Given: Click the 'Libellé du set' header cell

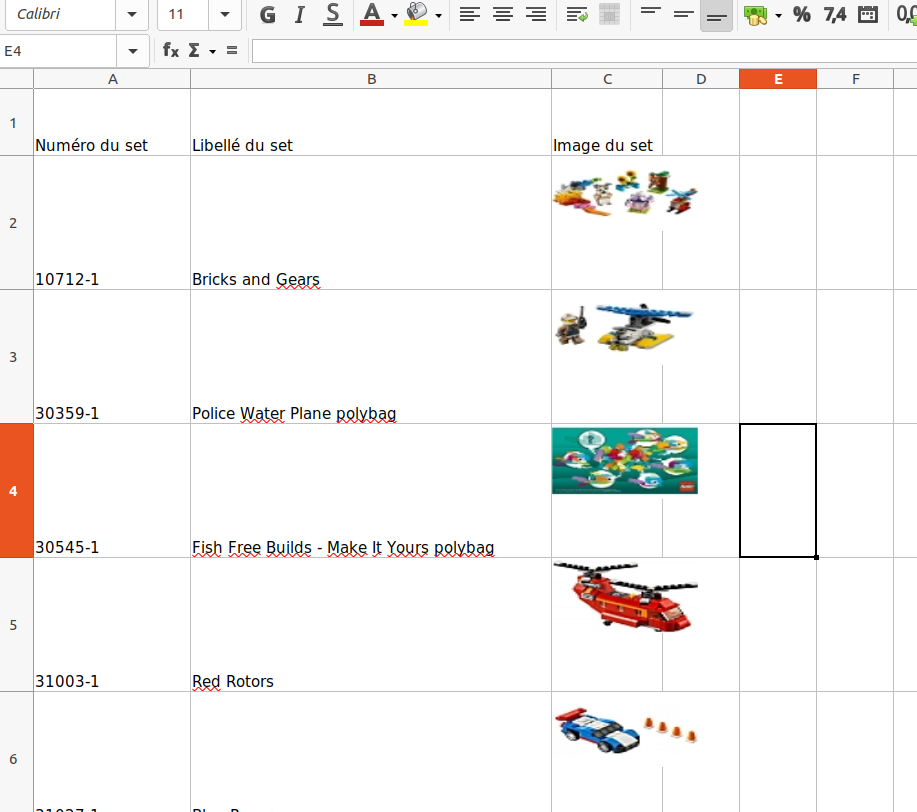Looking at the screenshot, I should coord(371,122).
